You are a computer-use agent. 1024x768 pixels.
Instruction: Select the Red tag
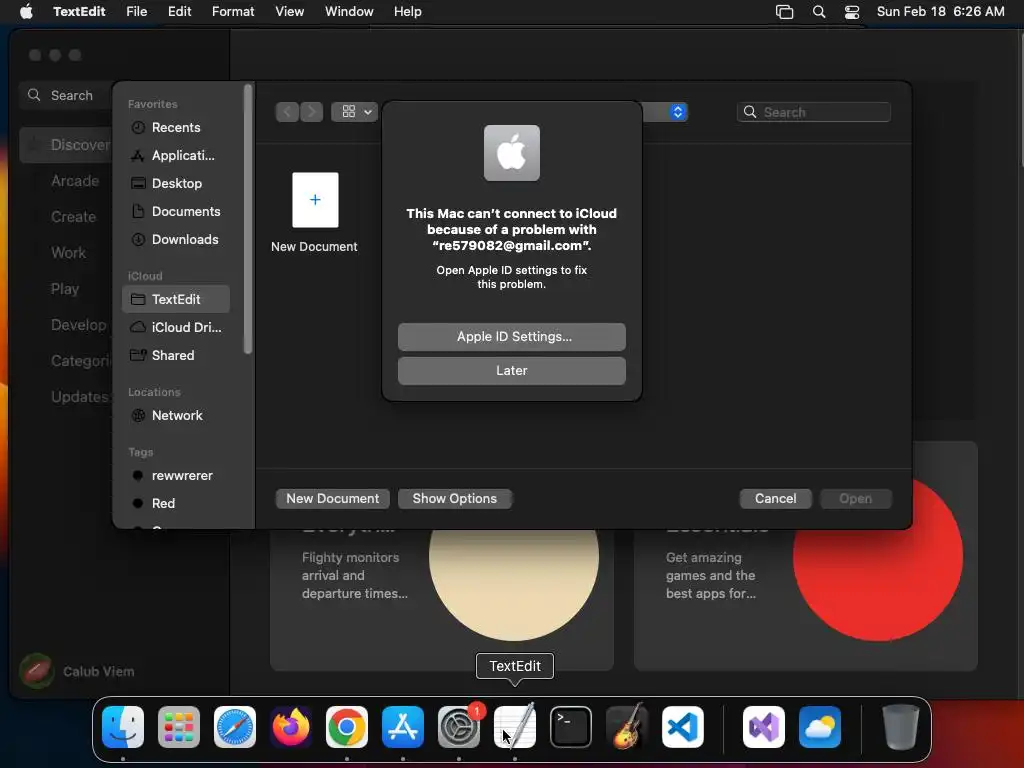coord(176,504)
